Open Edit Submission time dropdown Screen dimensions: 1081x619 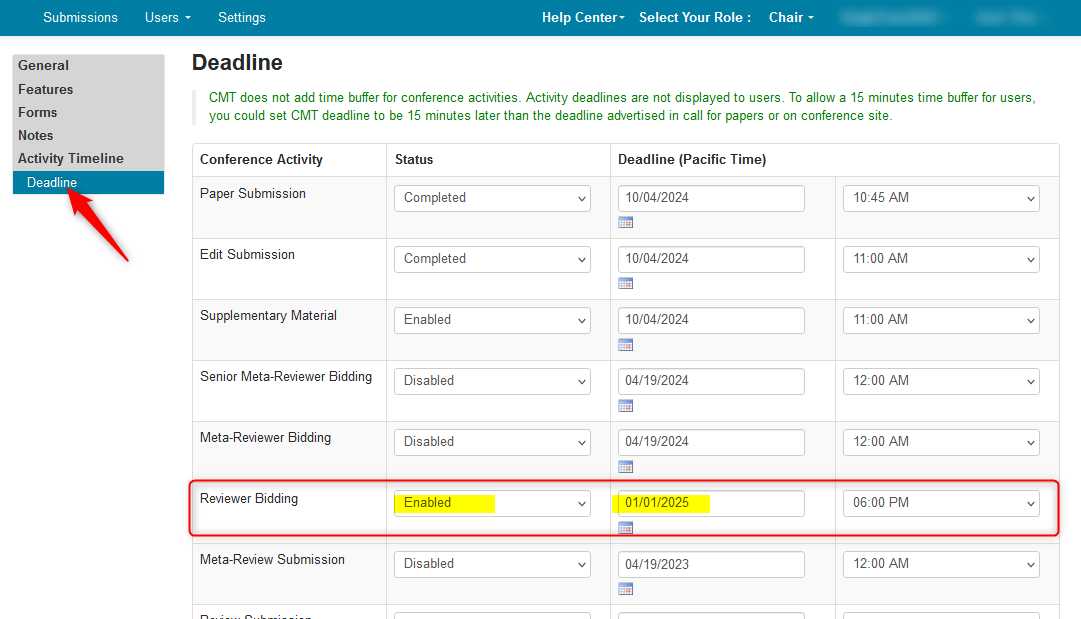pos(941,259)
